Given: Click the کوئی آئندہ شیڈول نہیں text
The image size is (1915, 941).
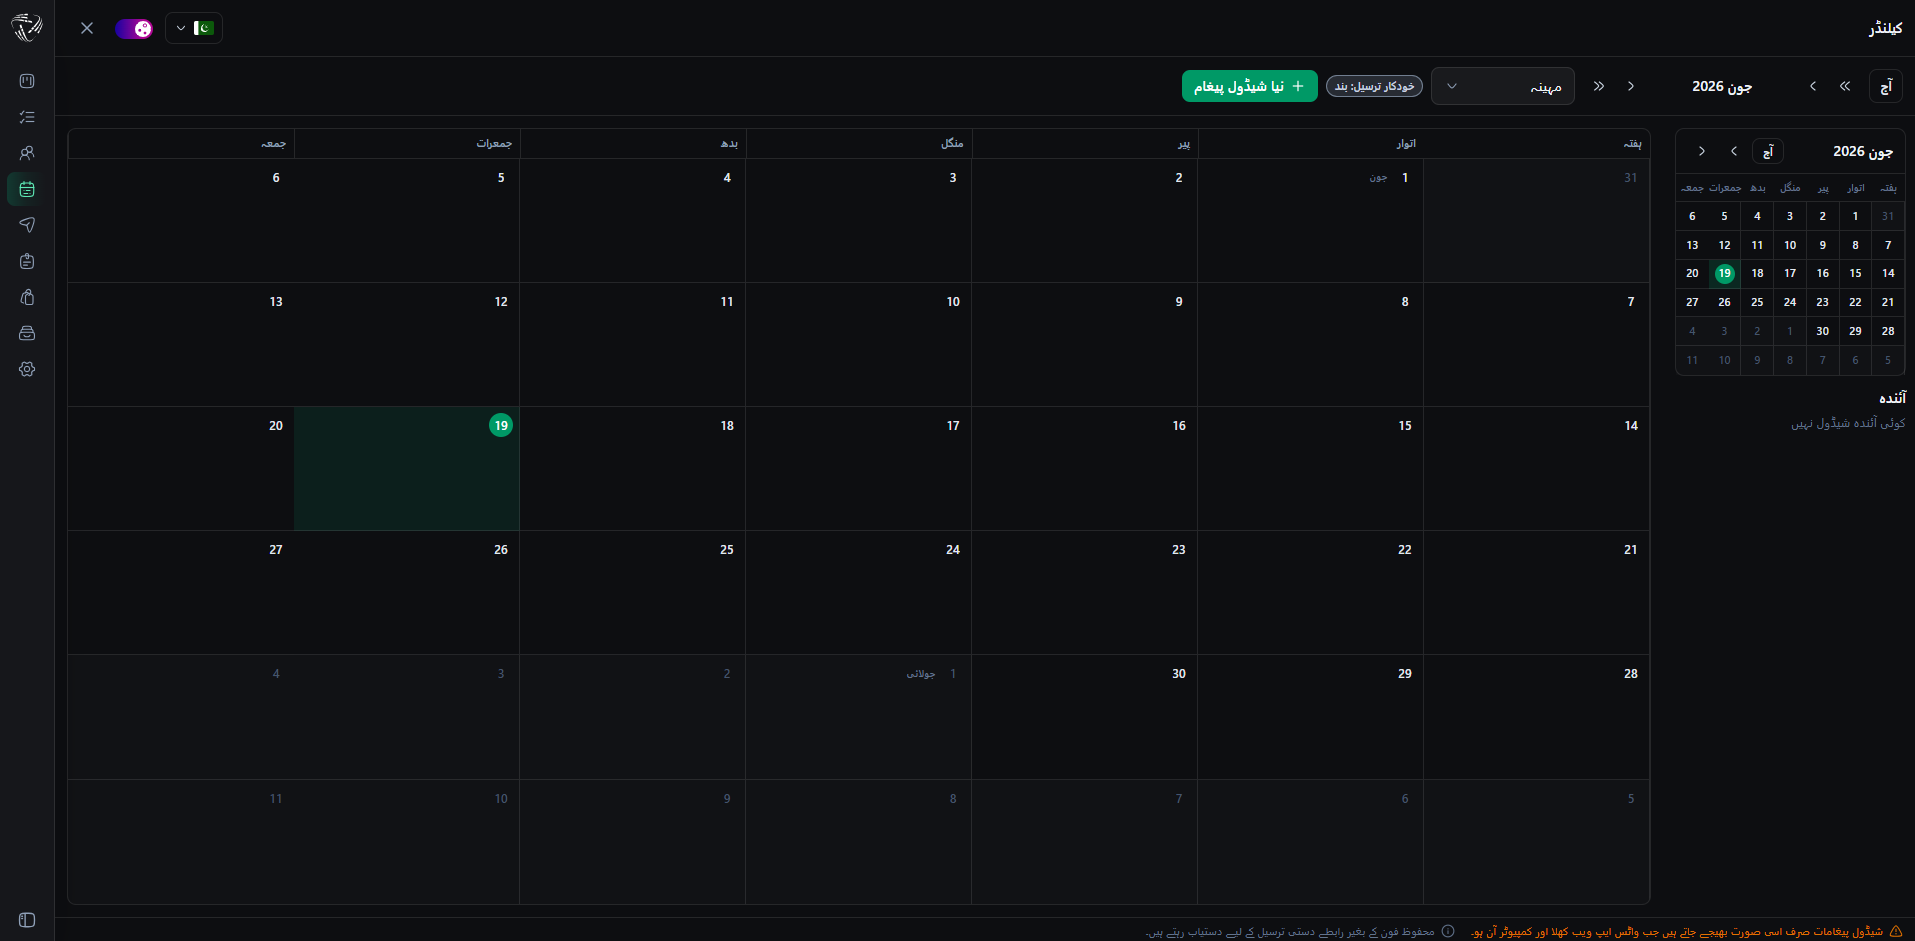Looking at the screenshot, I should [x=1848, y=423].
